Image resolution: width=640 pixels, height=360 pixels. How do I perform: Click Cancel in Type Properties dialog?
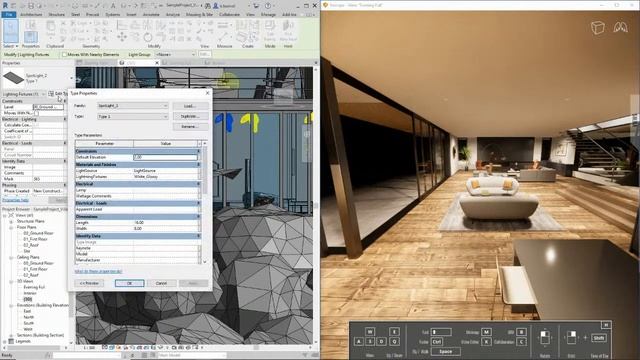coord(161,283)
